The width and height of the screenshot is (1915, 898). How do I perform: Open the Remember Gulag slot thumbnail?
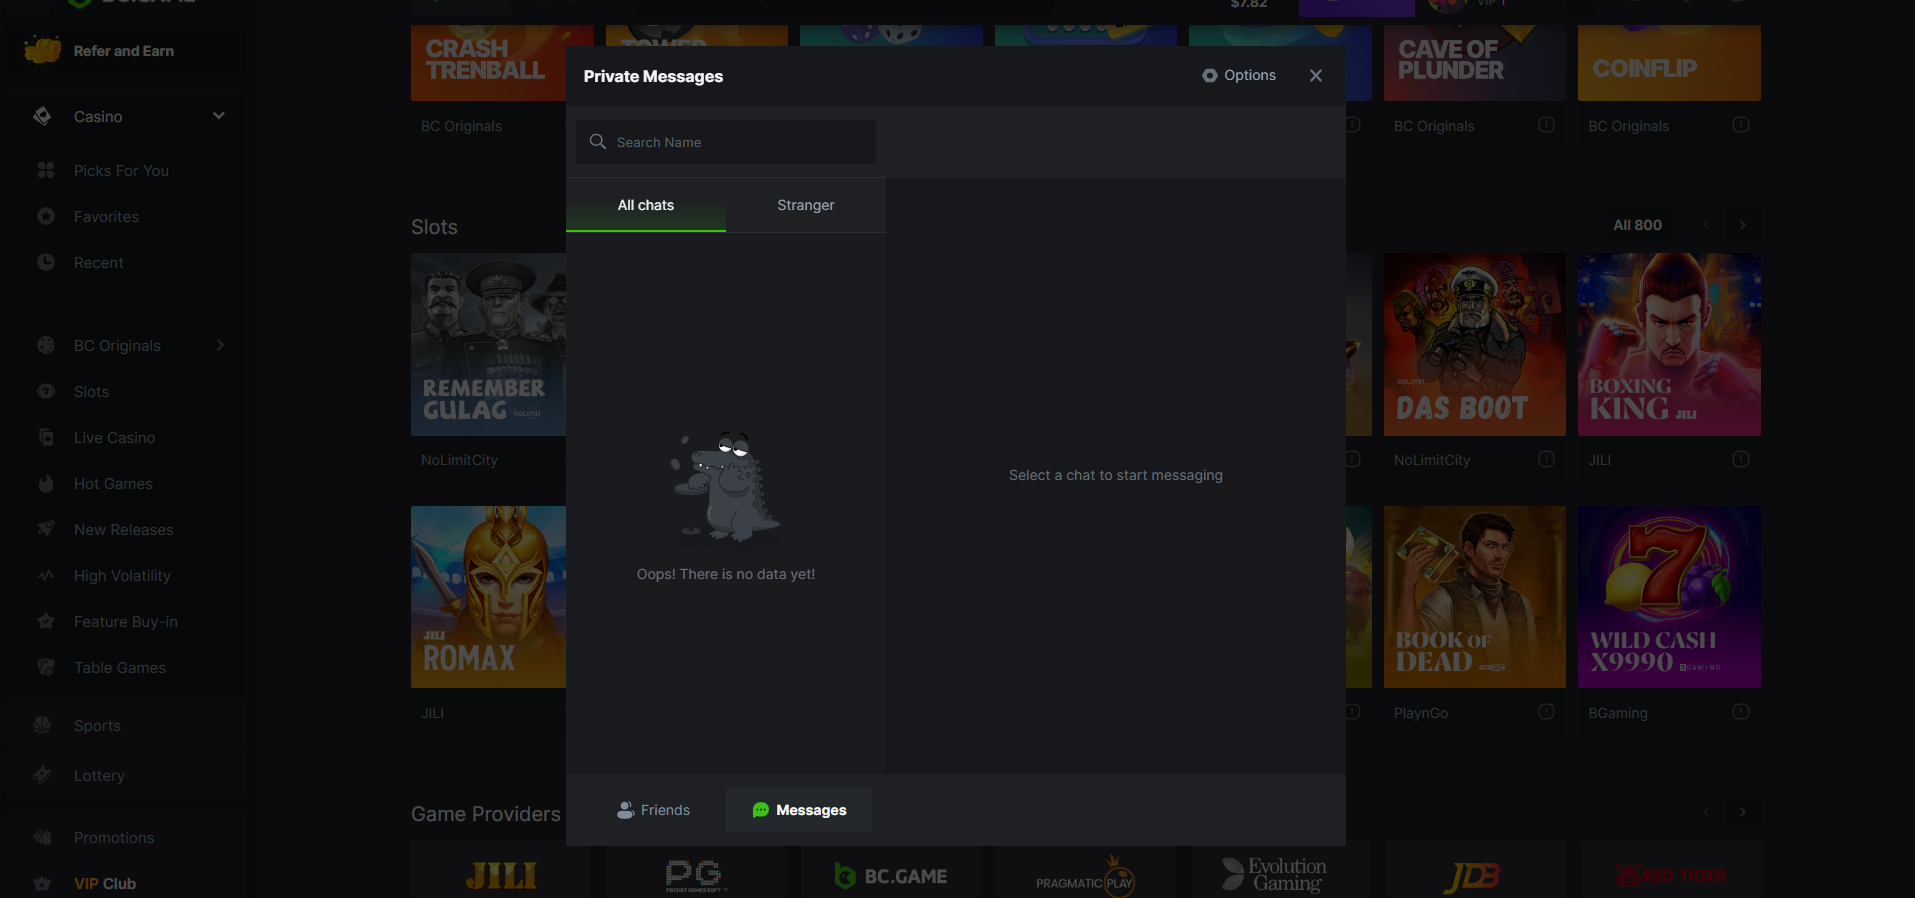click(x=488, y=344)
